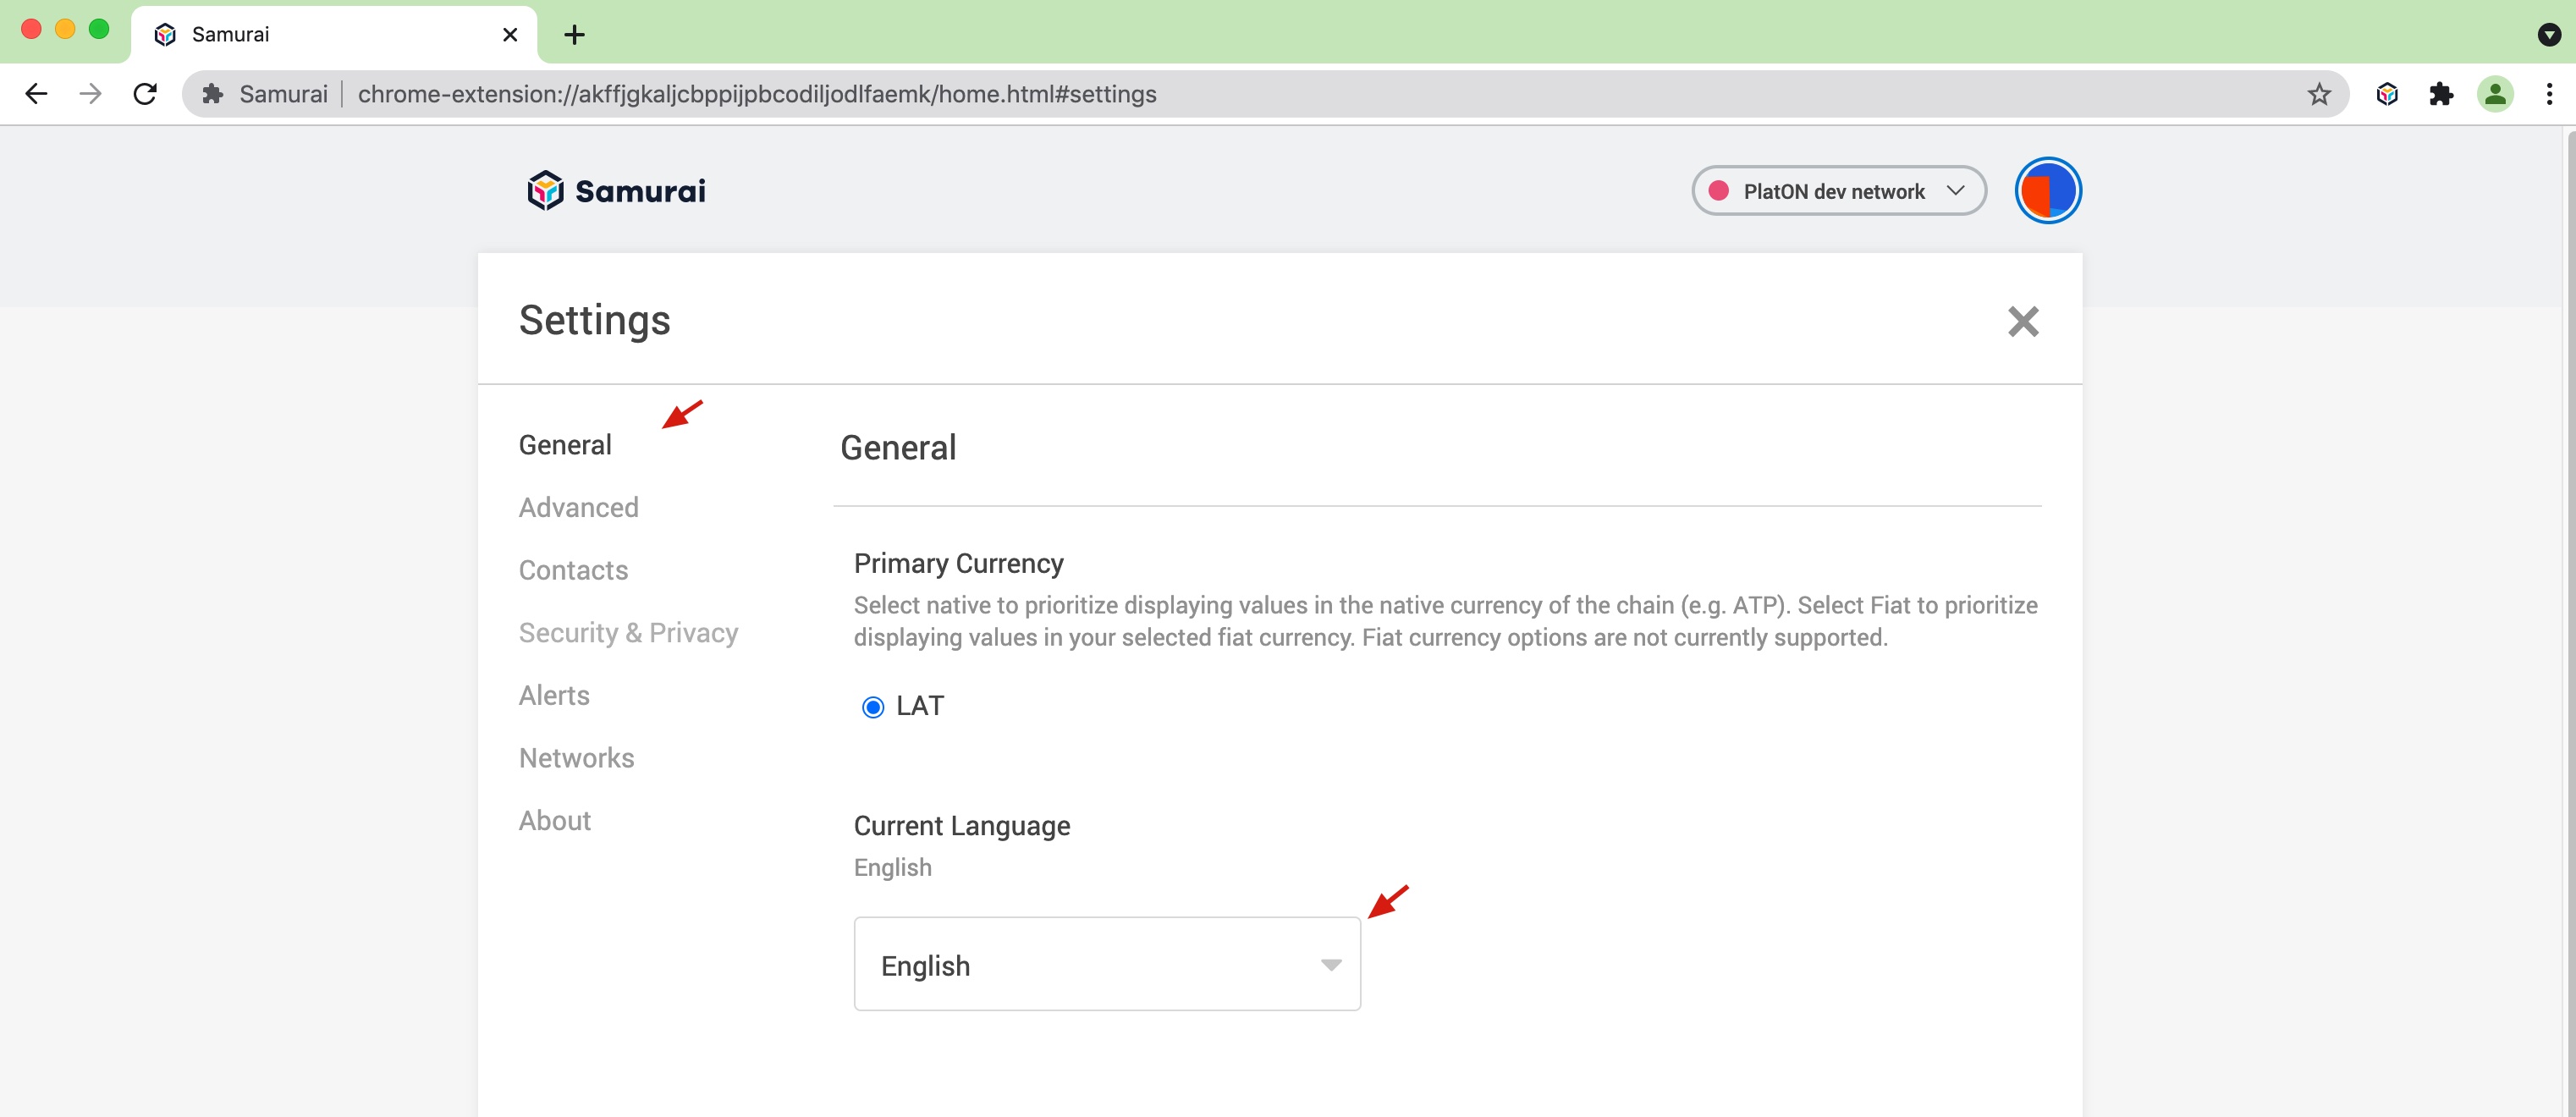Close the Settings panel
The height and width of the screenshot is (1117, 2576).
(2022, 322)
